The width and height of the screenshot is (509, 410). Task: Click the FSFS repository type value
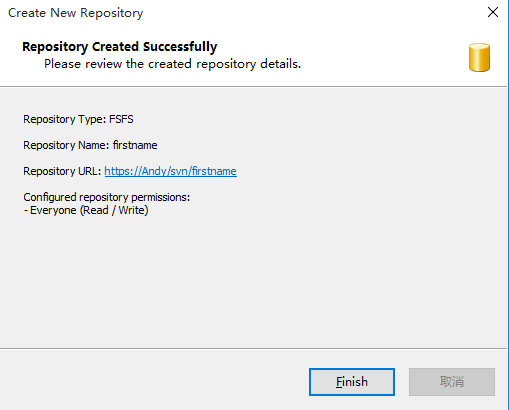point(121,119)
